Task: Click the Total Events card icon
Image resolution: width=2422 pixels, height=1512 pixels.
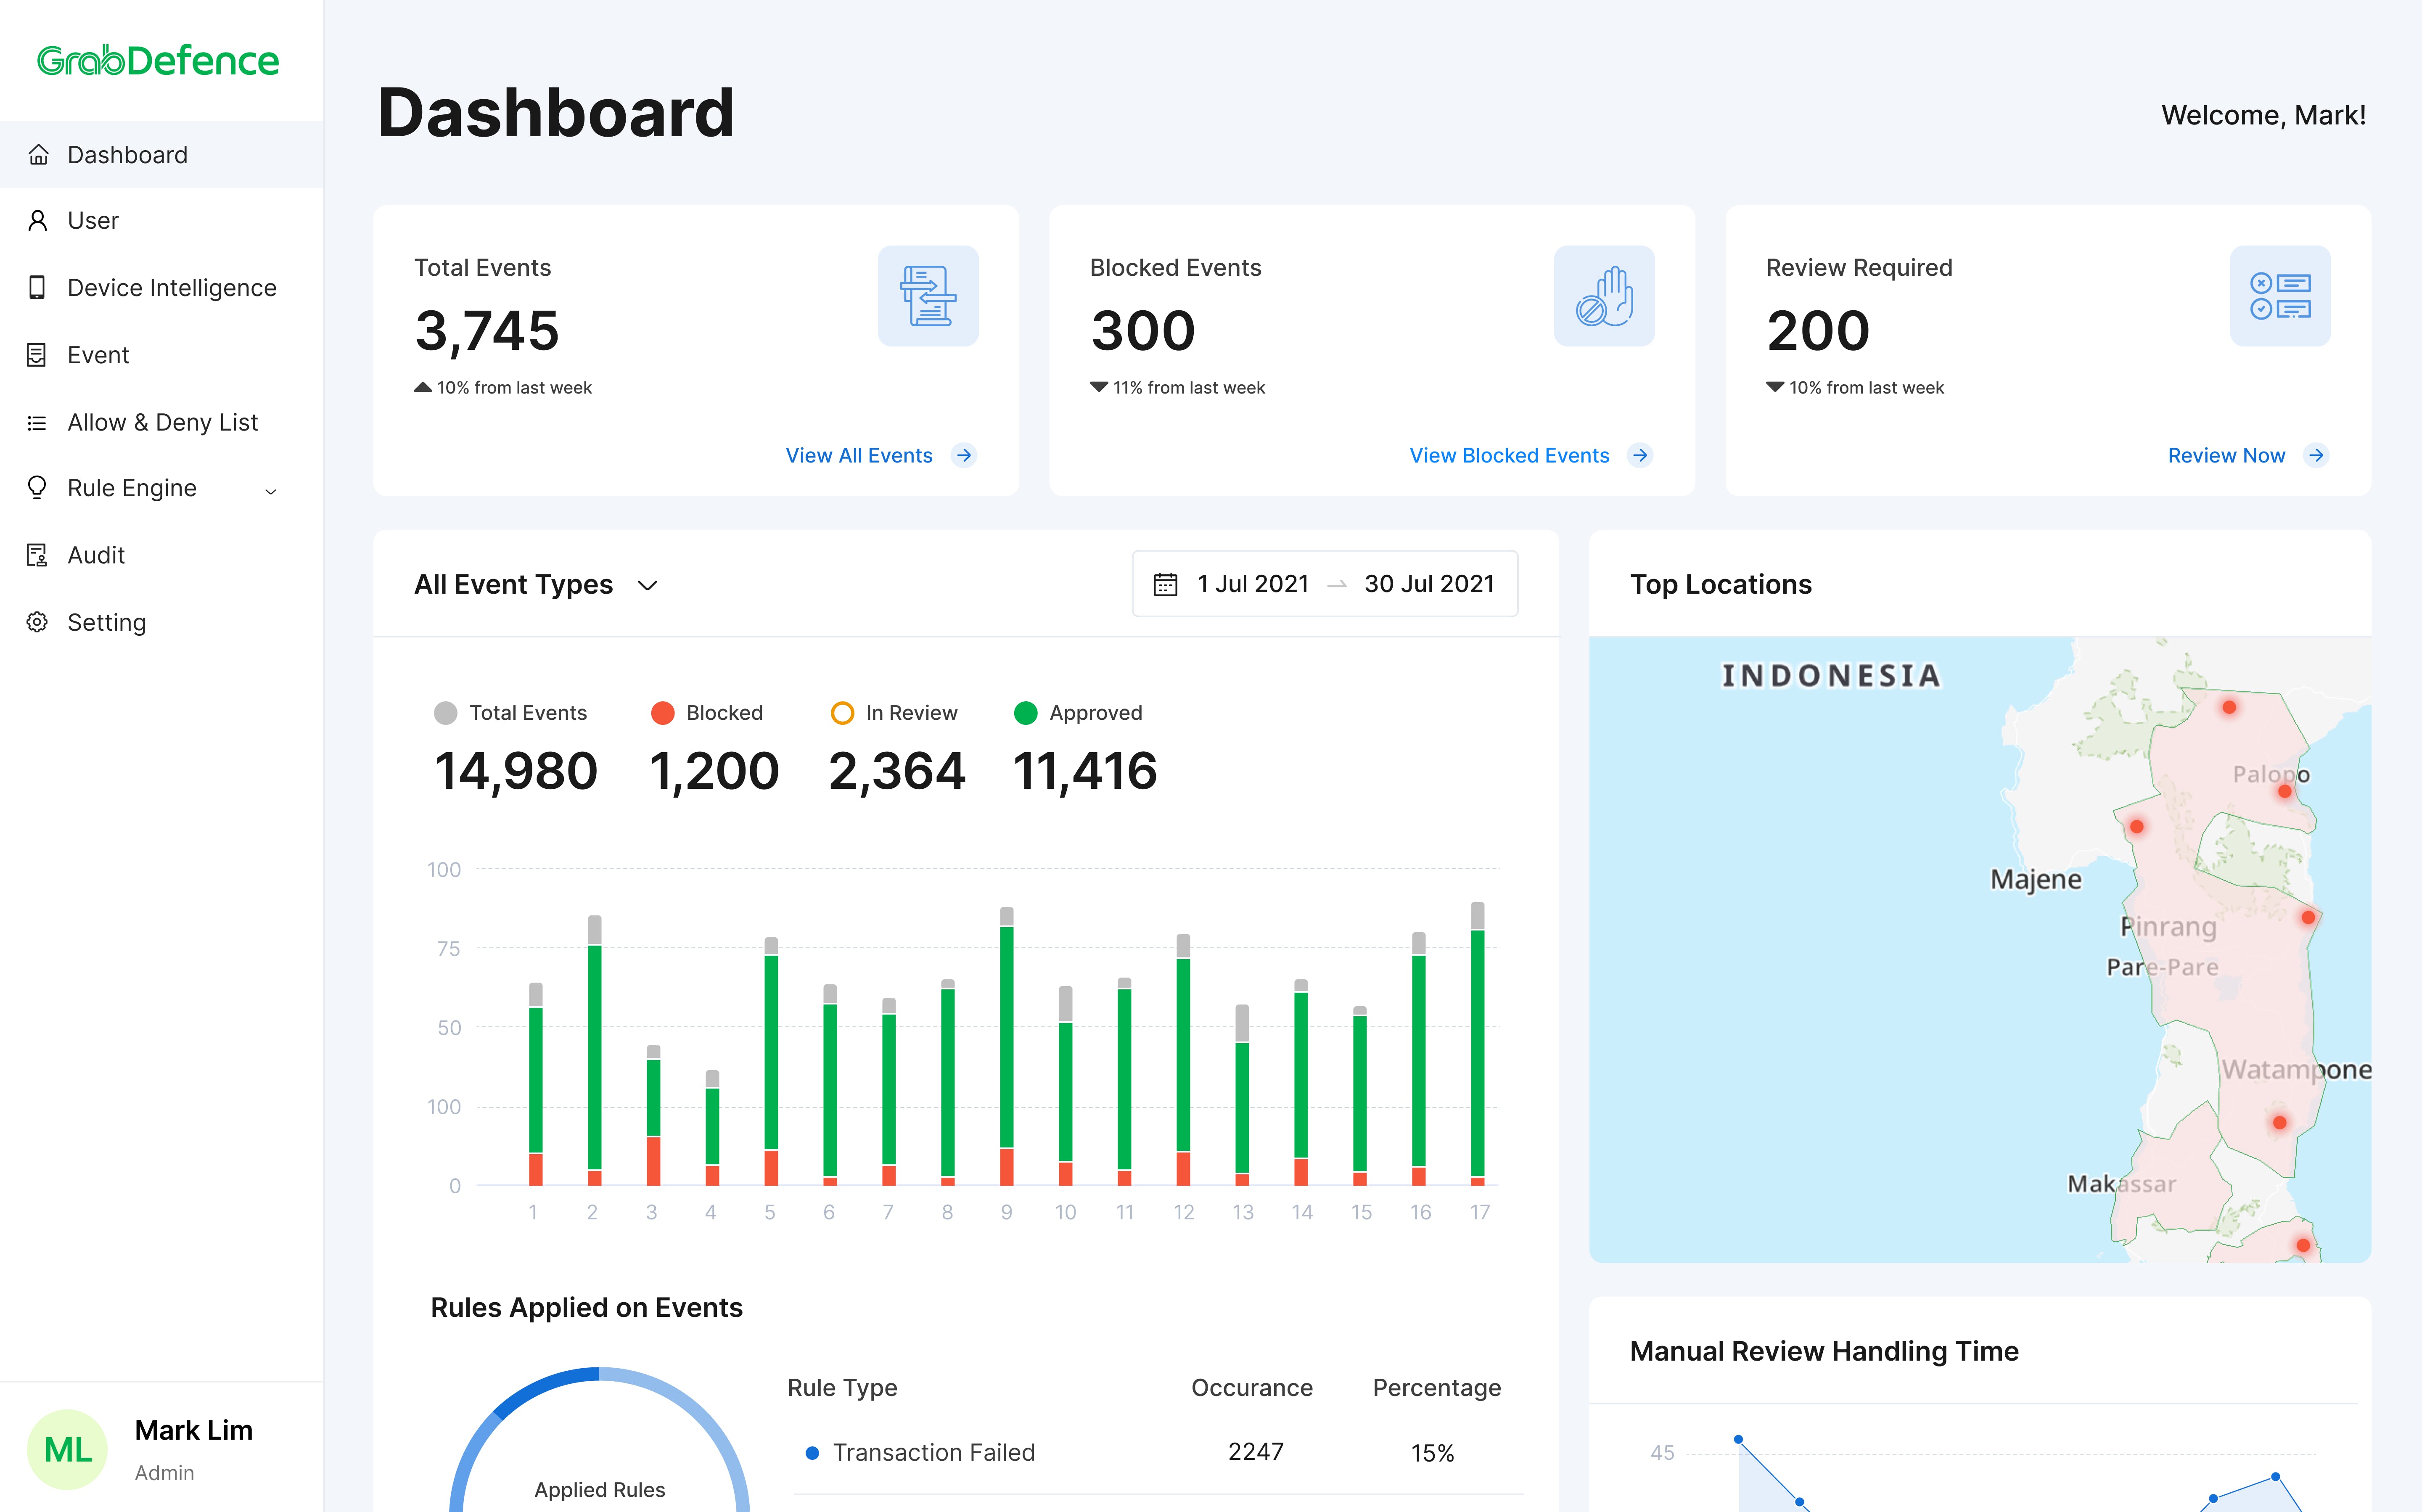Action: (x=927, y=296)
